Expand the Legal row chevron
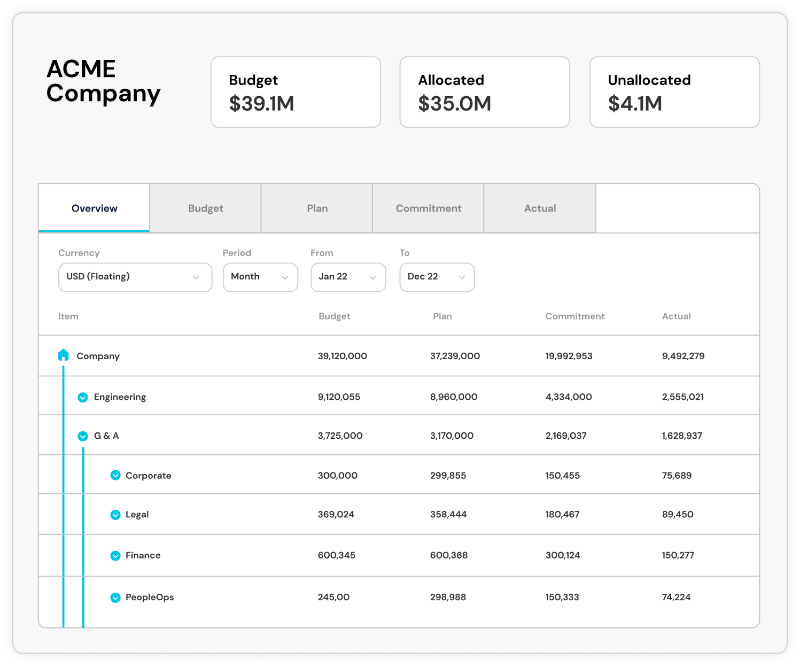800x667 pixels. 115,514
